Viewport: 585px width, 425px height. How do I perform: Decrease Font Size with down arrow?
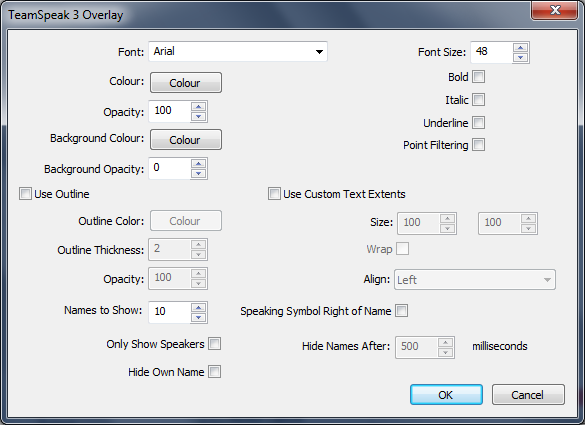[520, 57]
